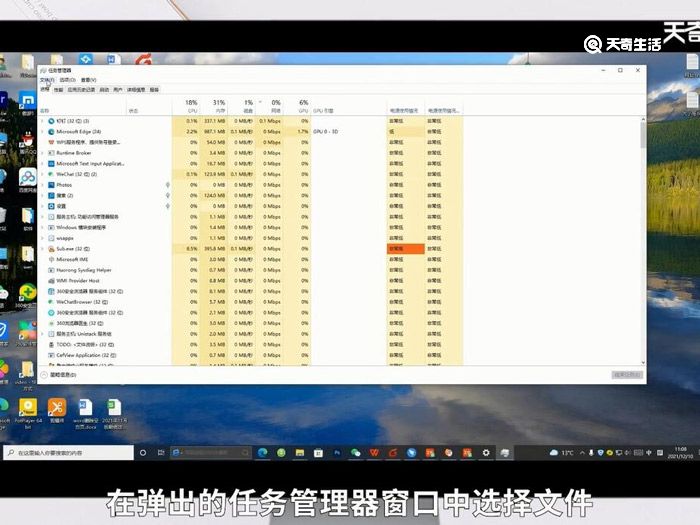Click the 结束任务 button
This screenshot has width=700, height=525.
pyautogui.click(x=627, y=375)
